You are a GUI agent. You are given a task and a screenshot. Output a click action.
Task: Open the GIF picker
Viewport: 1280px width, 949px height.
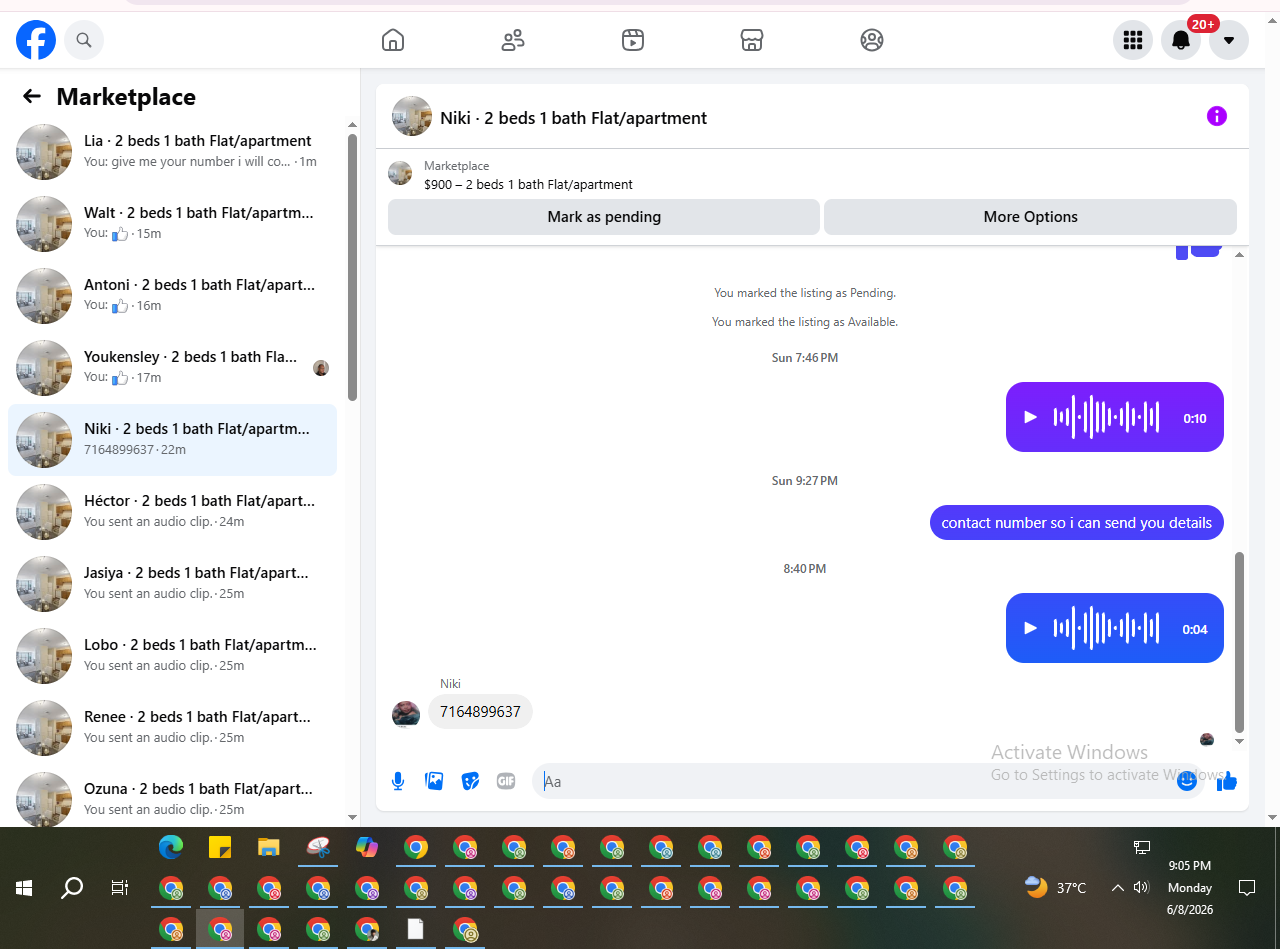pos(506,781)
